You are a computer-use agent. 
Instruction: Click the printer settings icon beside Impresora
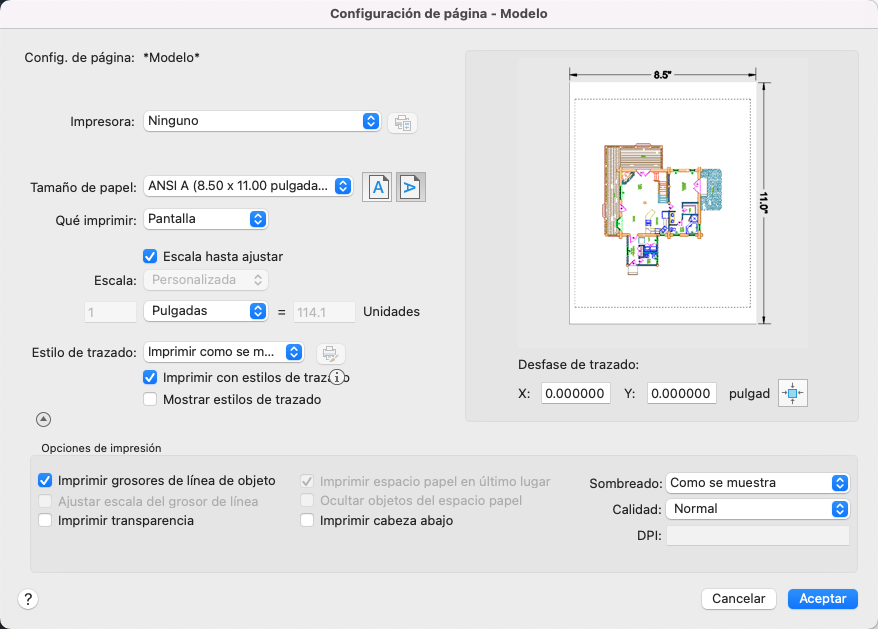[x=402, y=122]
